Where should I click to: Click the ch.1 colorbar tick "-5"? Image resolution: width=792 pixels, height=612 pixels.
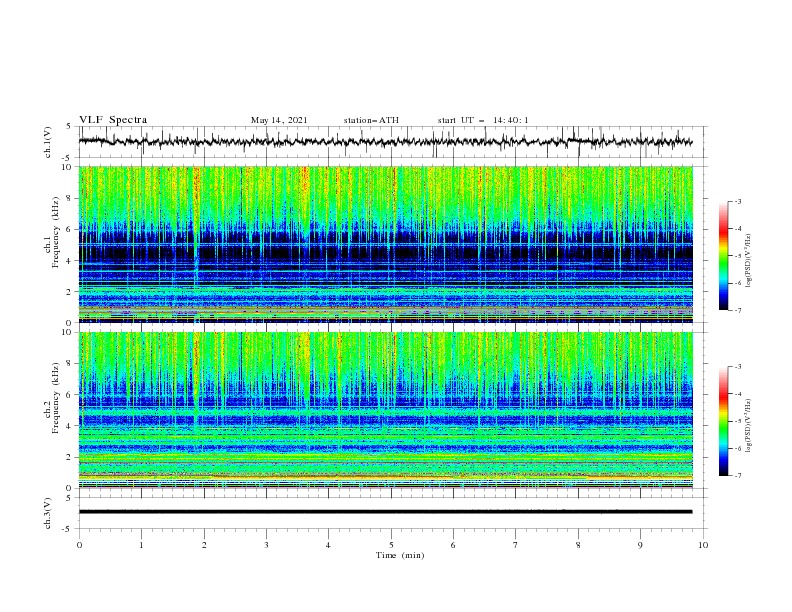(737, 256)
